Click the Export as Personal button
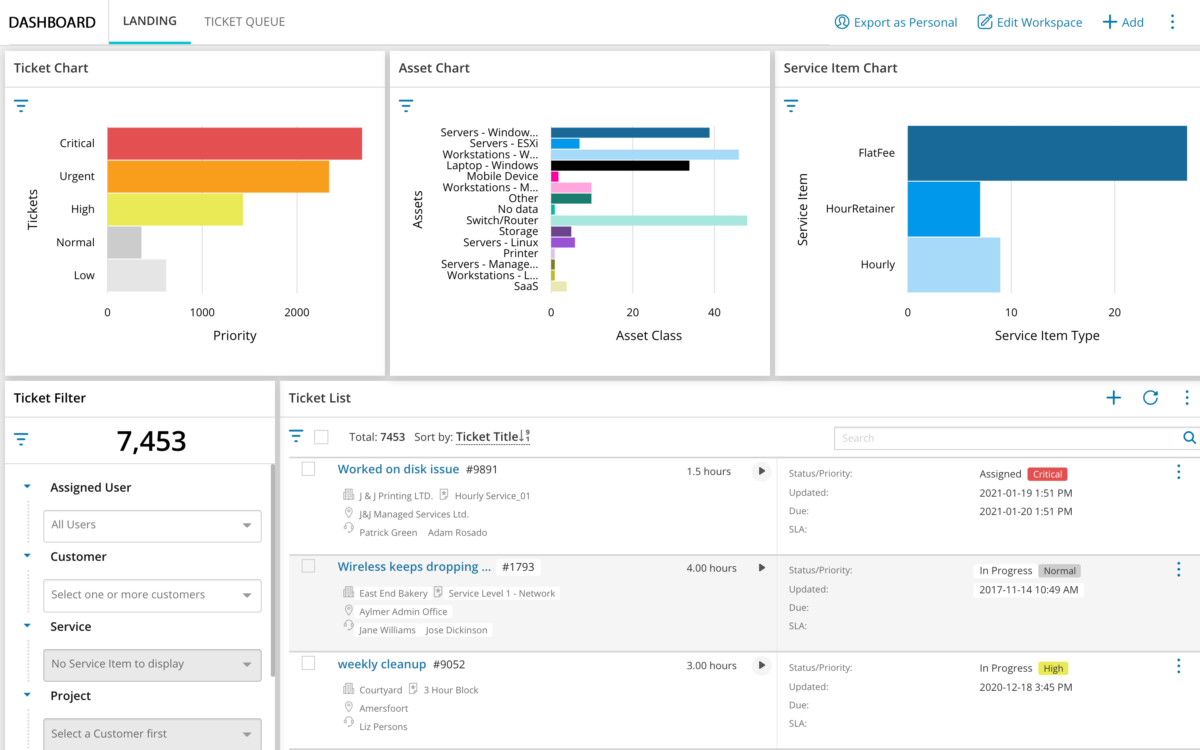Screen dimensions: 1200x750 point(895,21)
